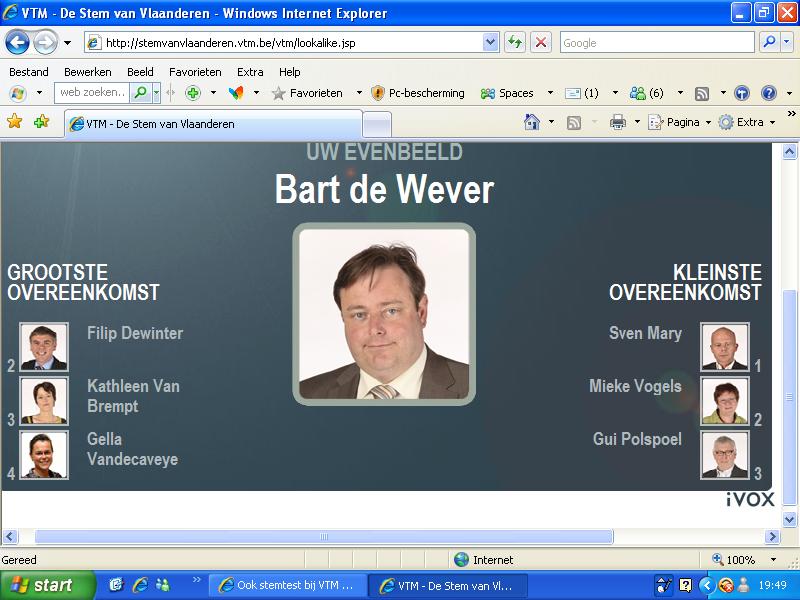The width and height of the screenshot is (800, 600).
Task: Open the Favorieten menu
Action: pos(195,72)
